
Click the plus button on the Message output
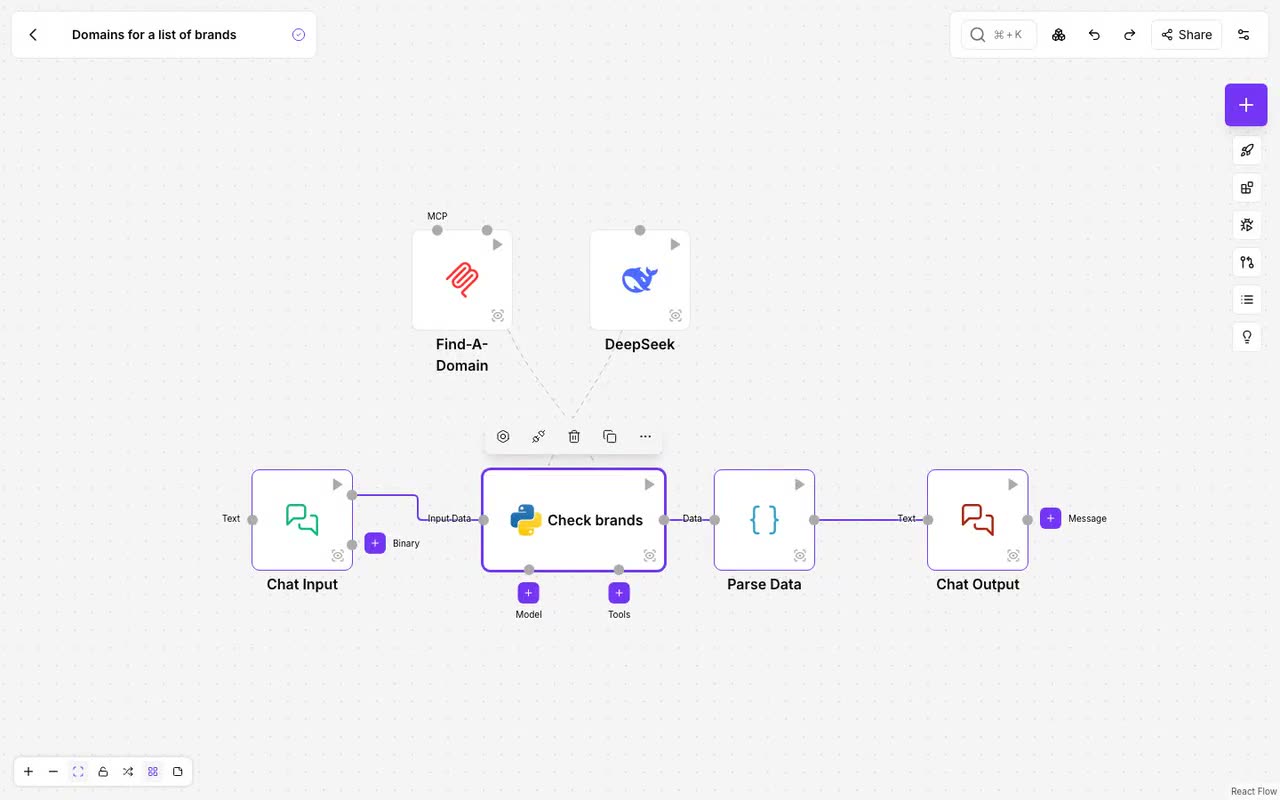click(1050, 518)
